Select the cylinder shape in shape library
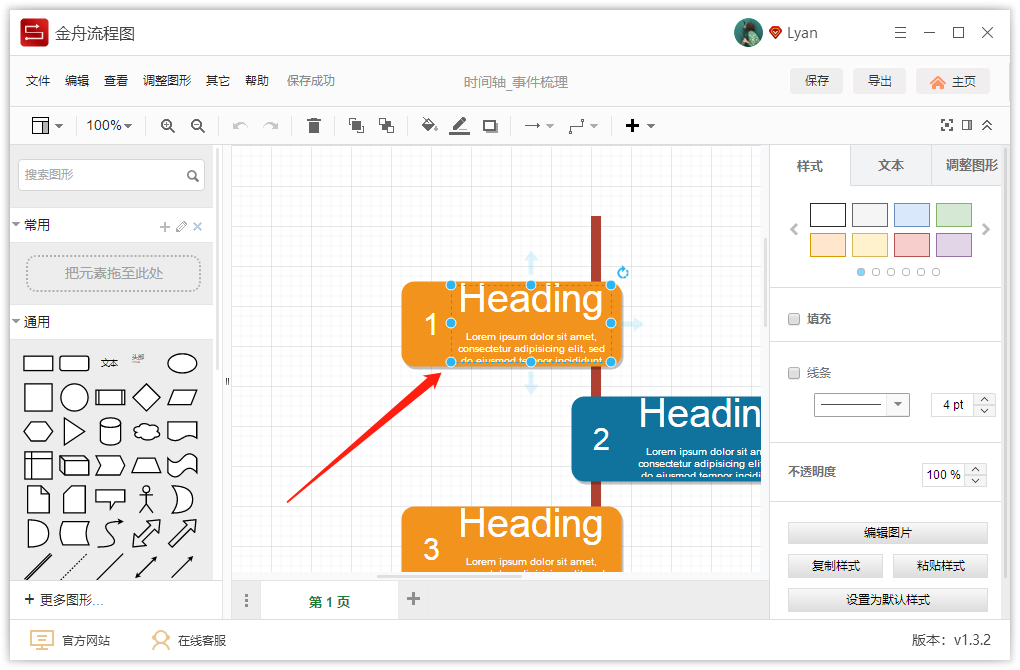1020x670 pixels. [110, 431]
